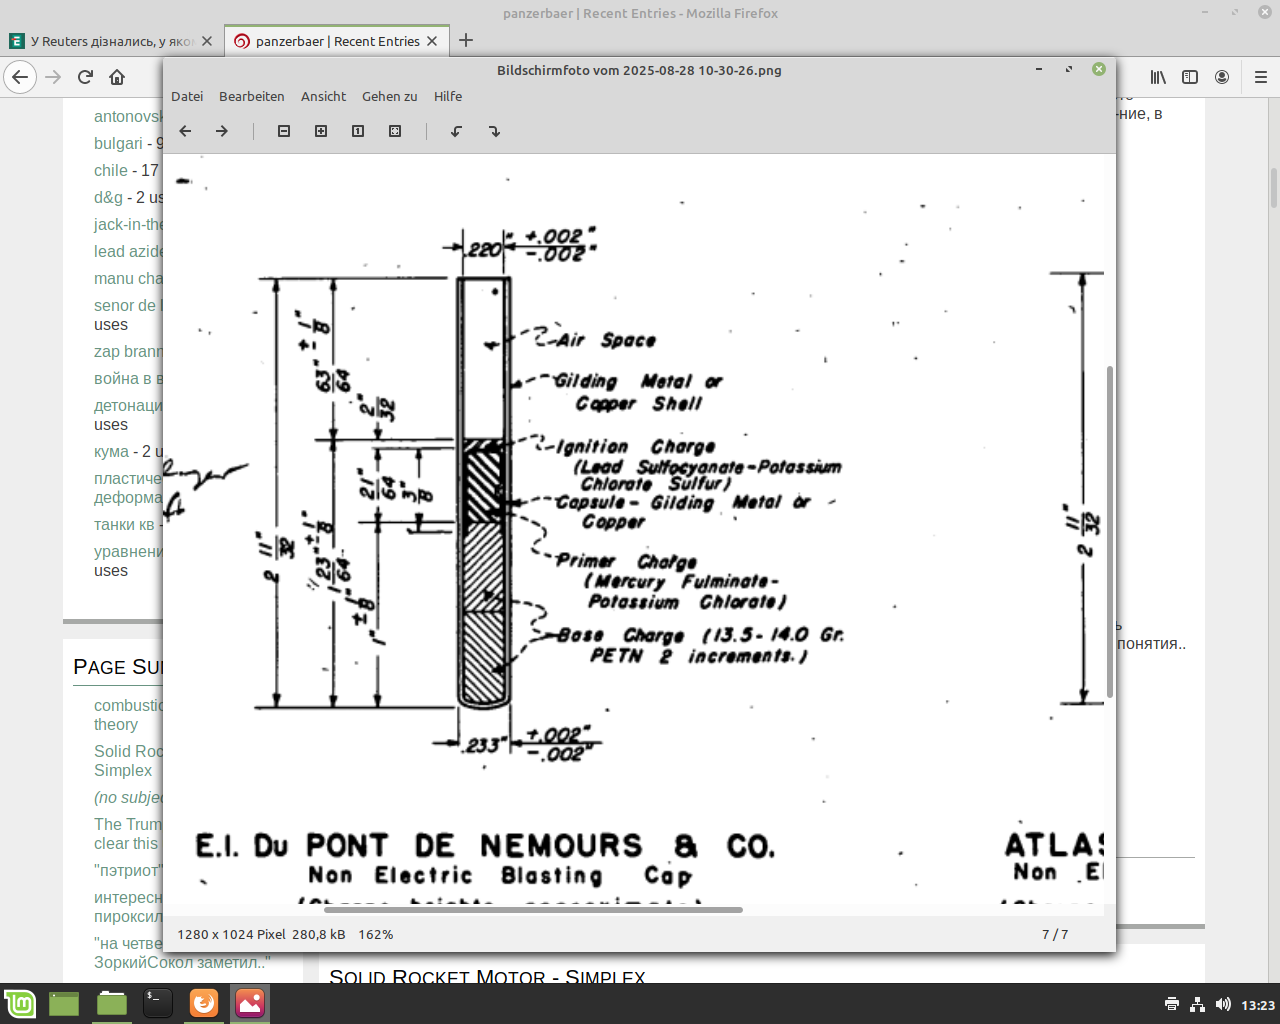
Task: Zoom out the image in viewer
Action: (284, 131)
